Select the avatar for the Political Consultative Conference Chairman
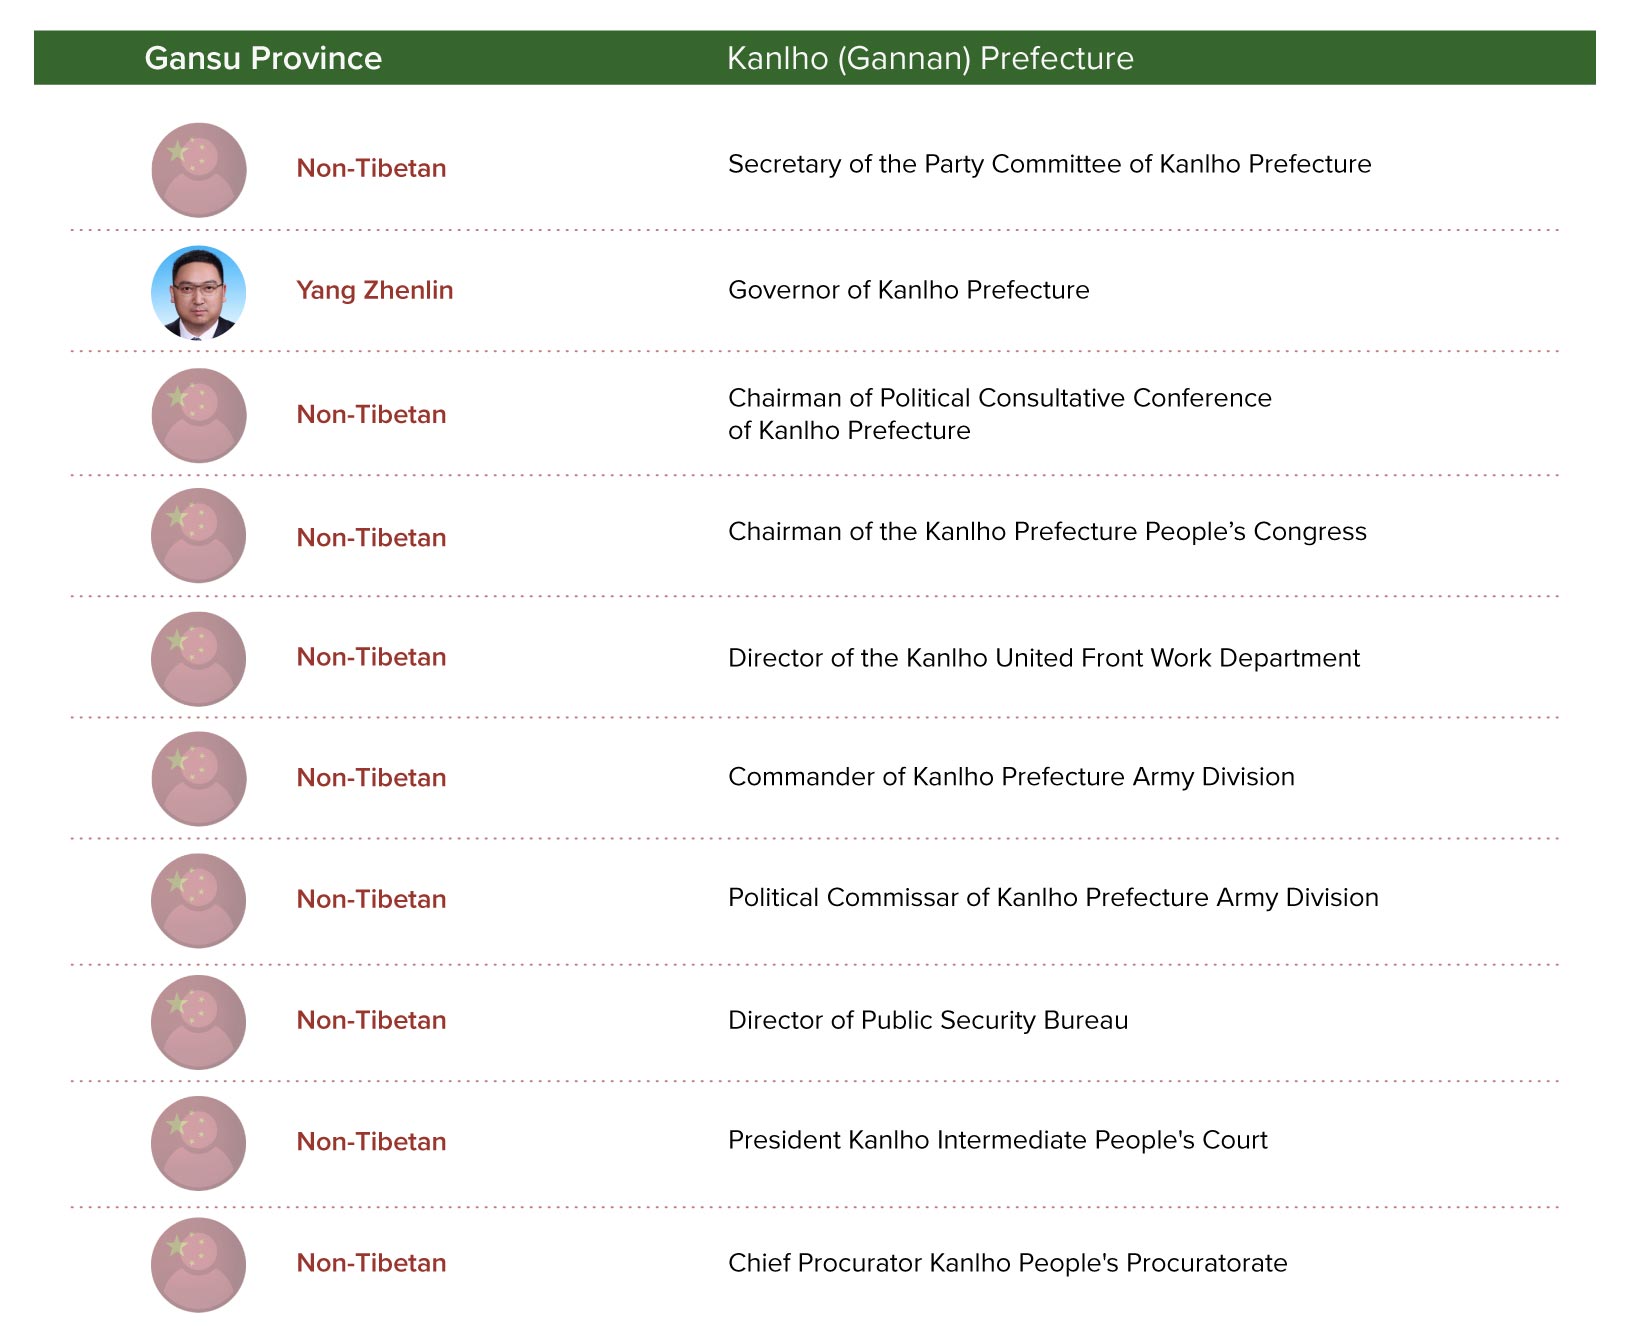This screenshot has height=1336, width=1630. 199,415
